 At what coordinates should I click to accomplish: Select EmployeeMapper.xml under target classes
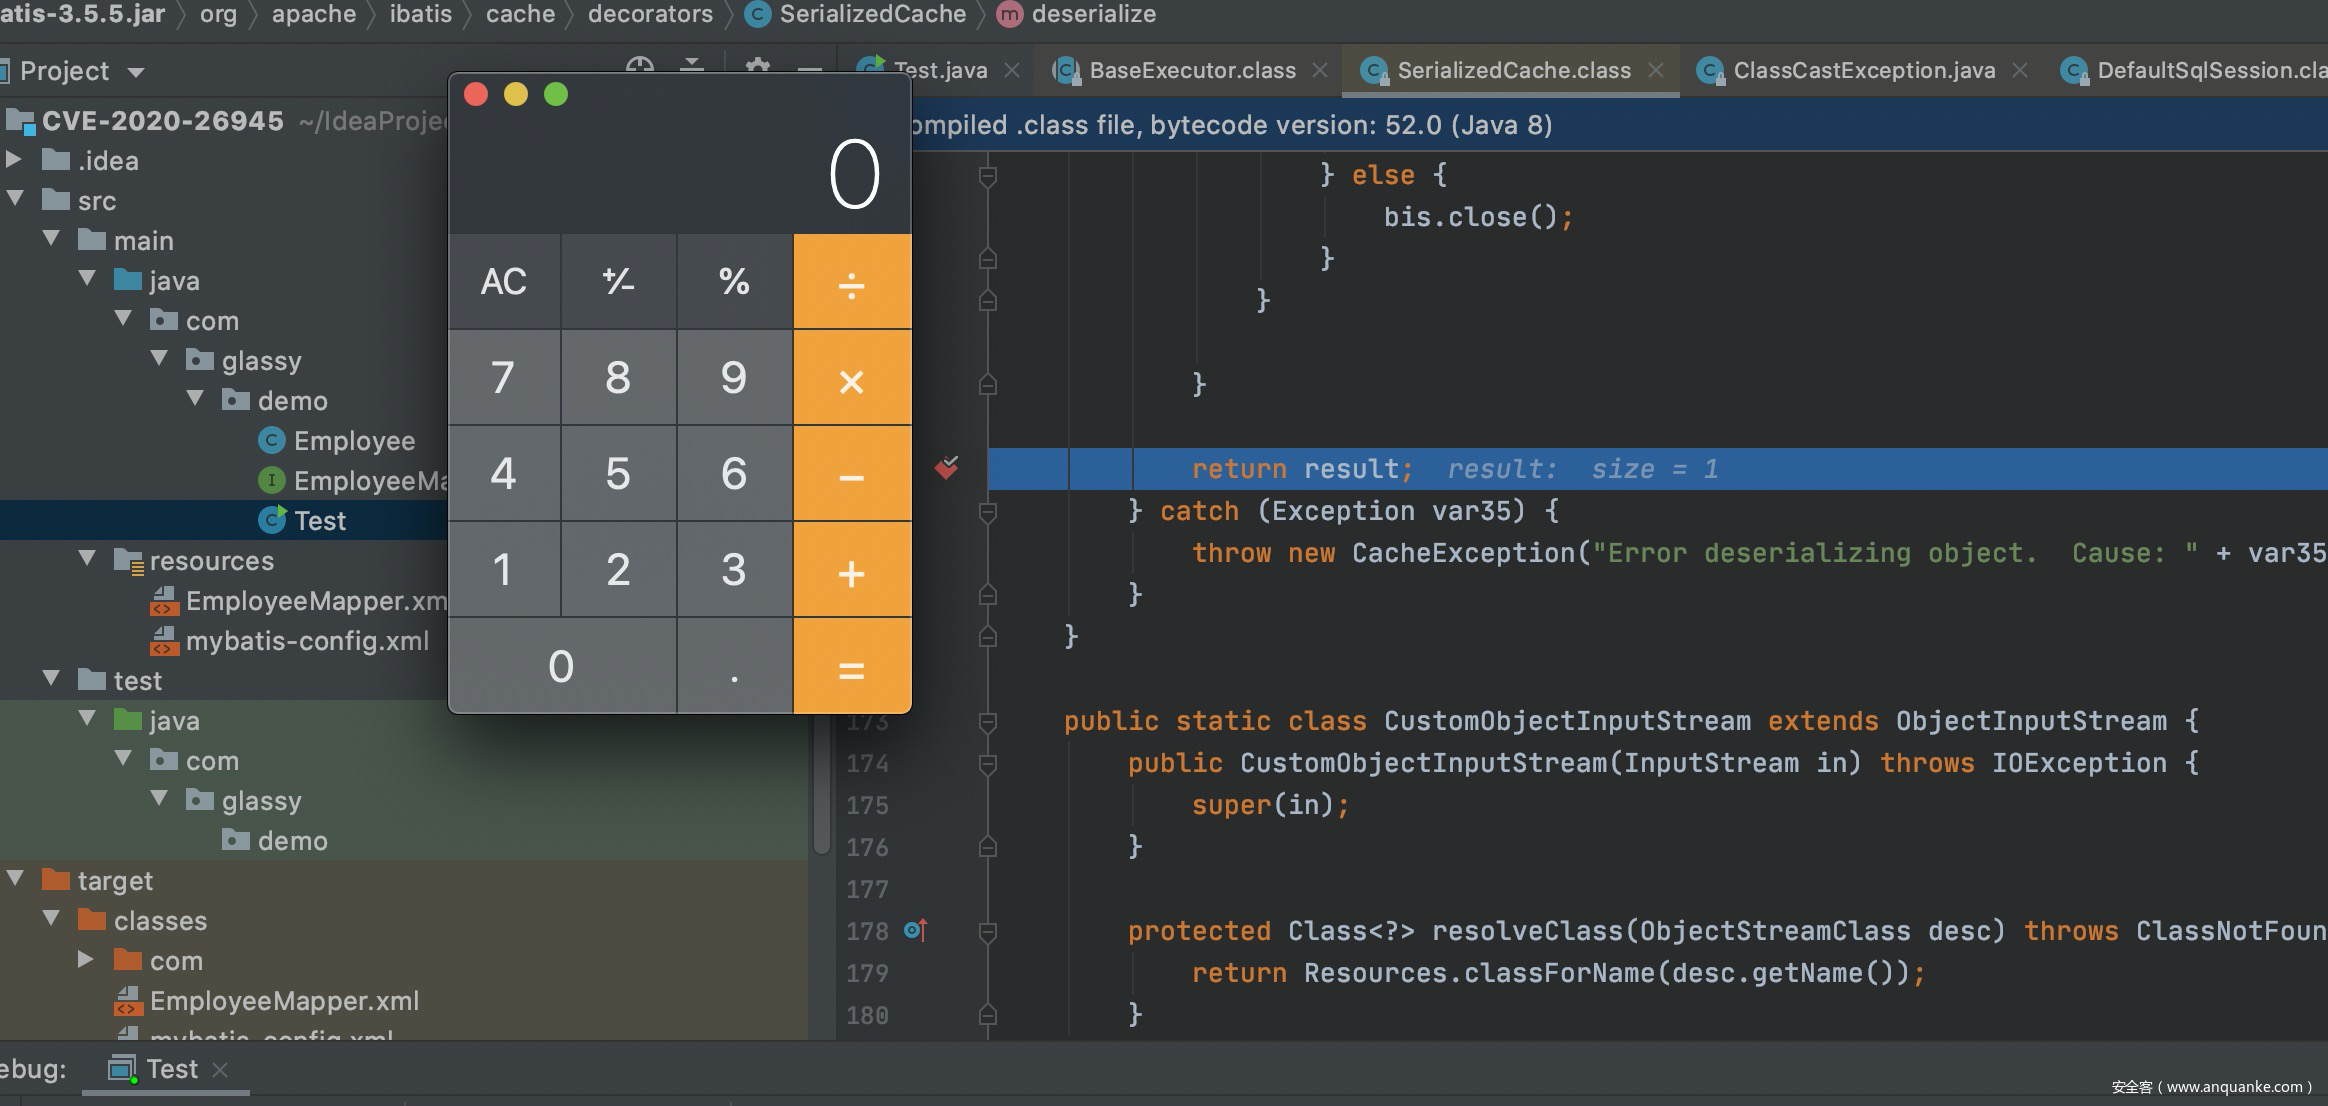click(284, 1001)
